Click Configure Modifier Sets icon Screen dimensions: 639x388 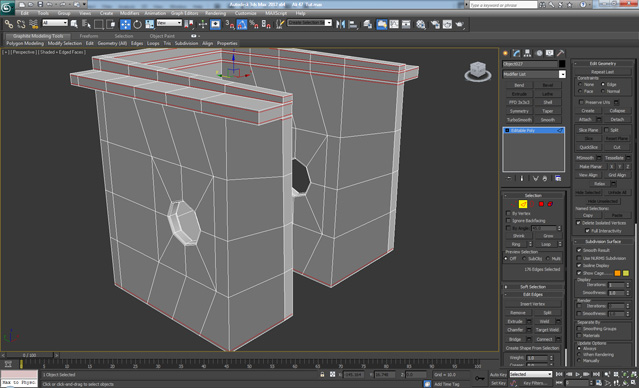tap(558, 179)
